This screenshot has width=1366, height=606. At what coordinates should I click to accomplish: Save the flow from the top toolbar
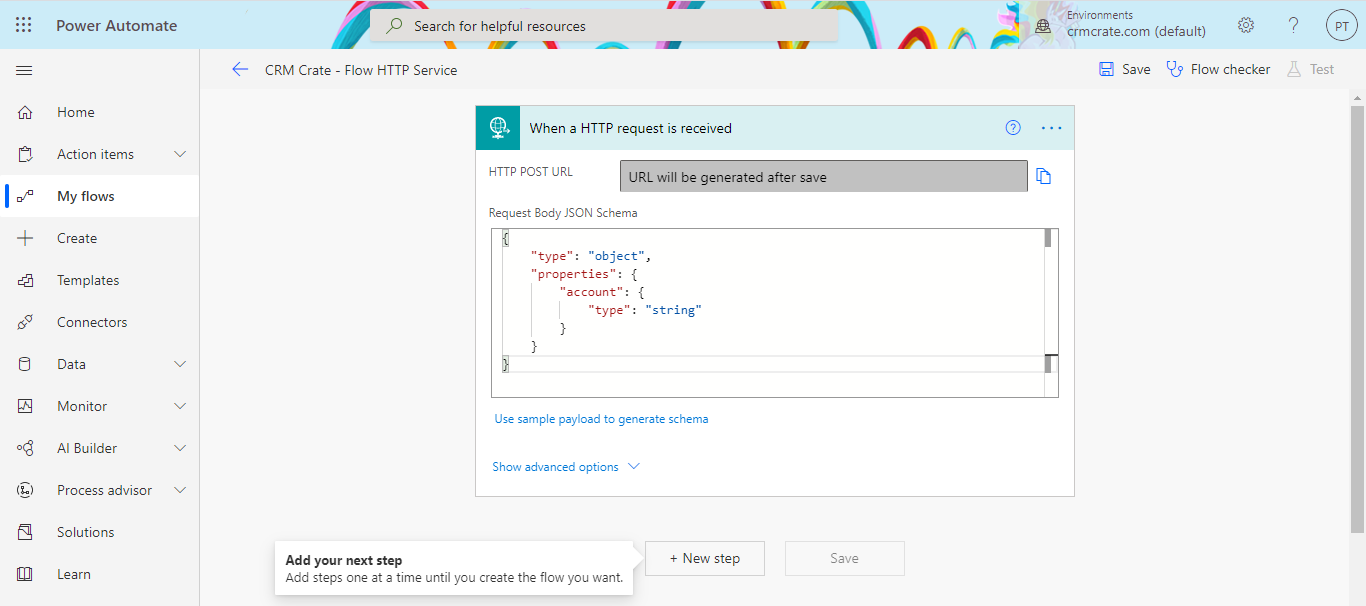(1124, 69)
